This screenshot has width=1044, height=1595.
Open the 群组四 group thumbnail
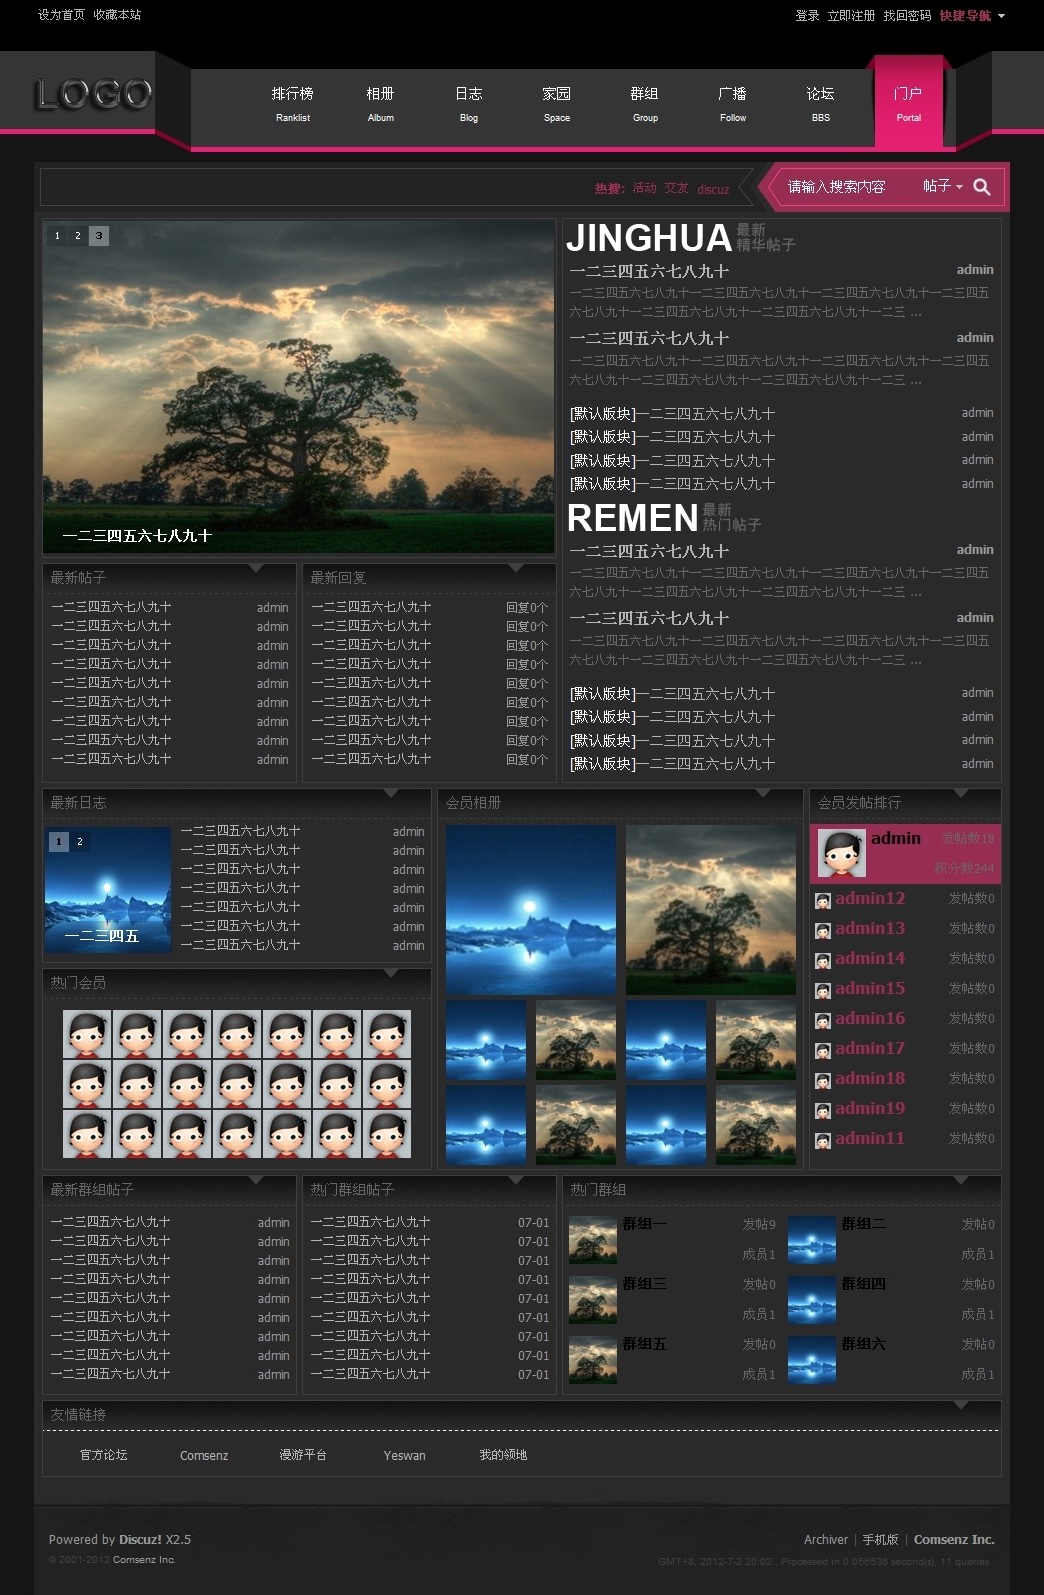coord(812,1300)
